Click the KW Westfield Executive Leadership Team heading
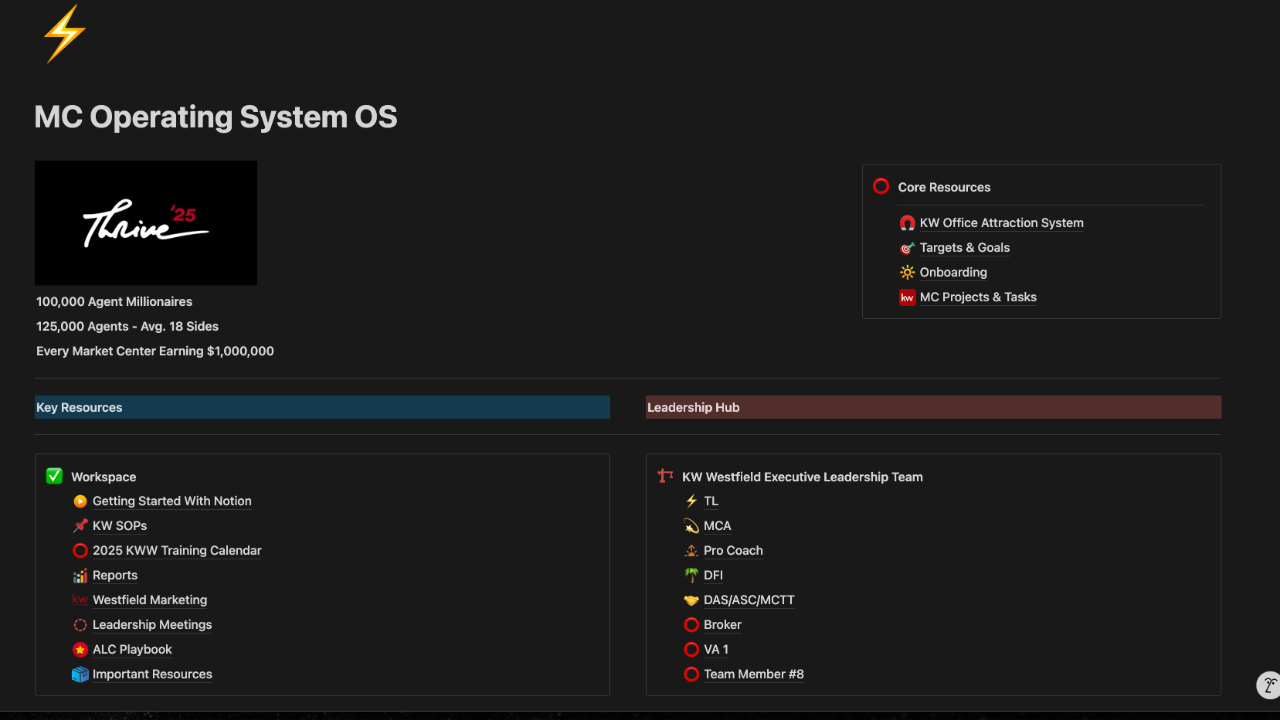Viewport: 1280px width, 720px height. point(802,477)
